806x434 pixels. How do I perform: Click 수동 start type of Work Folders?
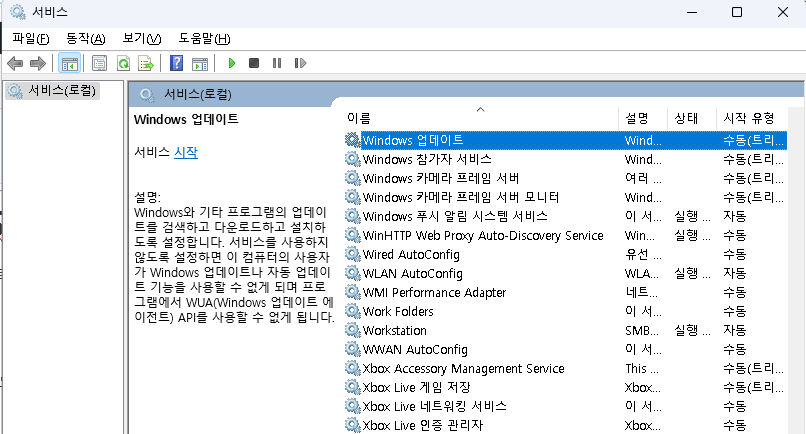[735, 312]
